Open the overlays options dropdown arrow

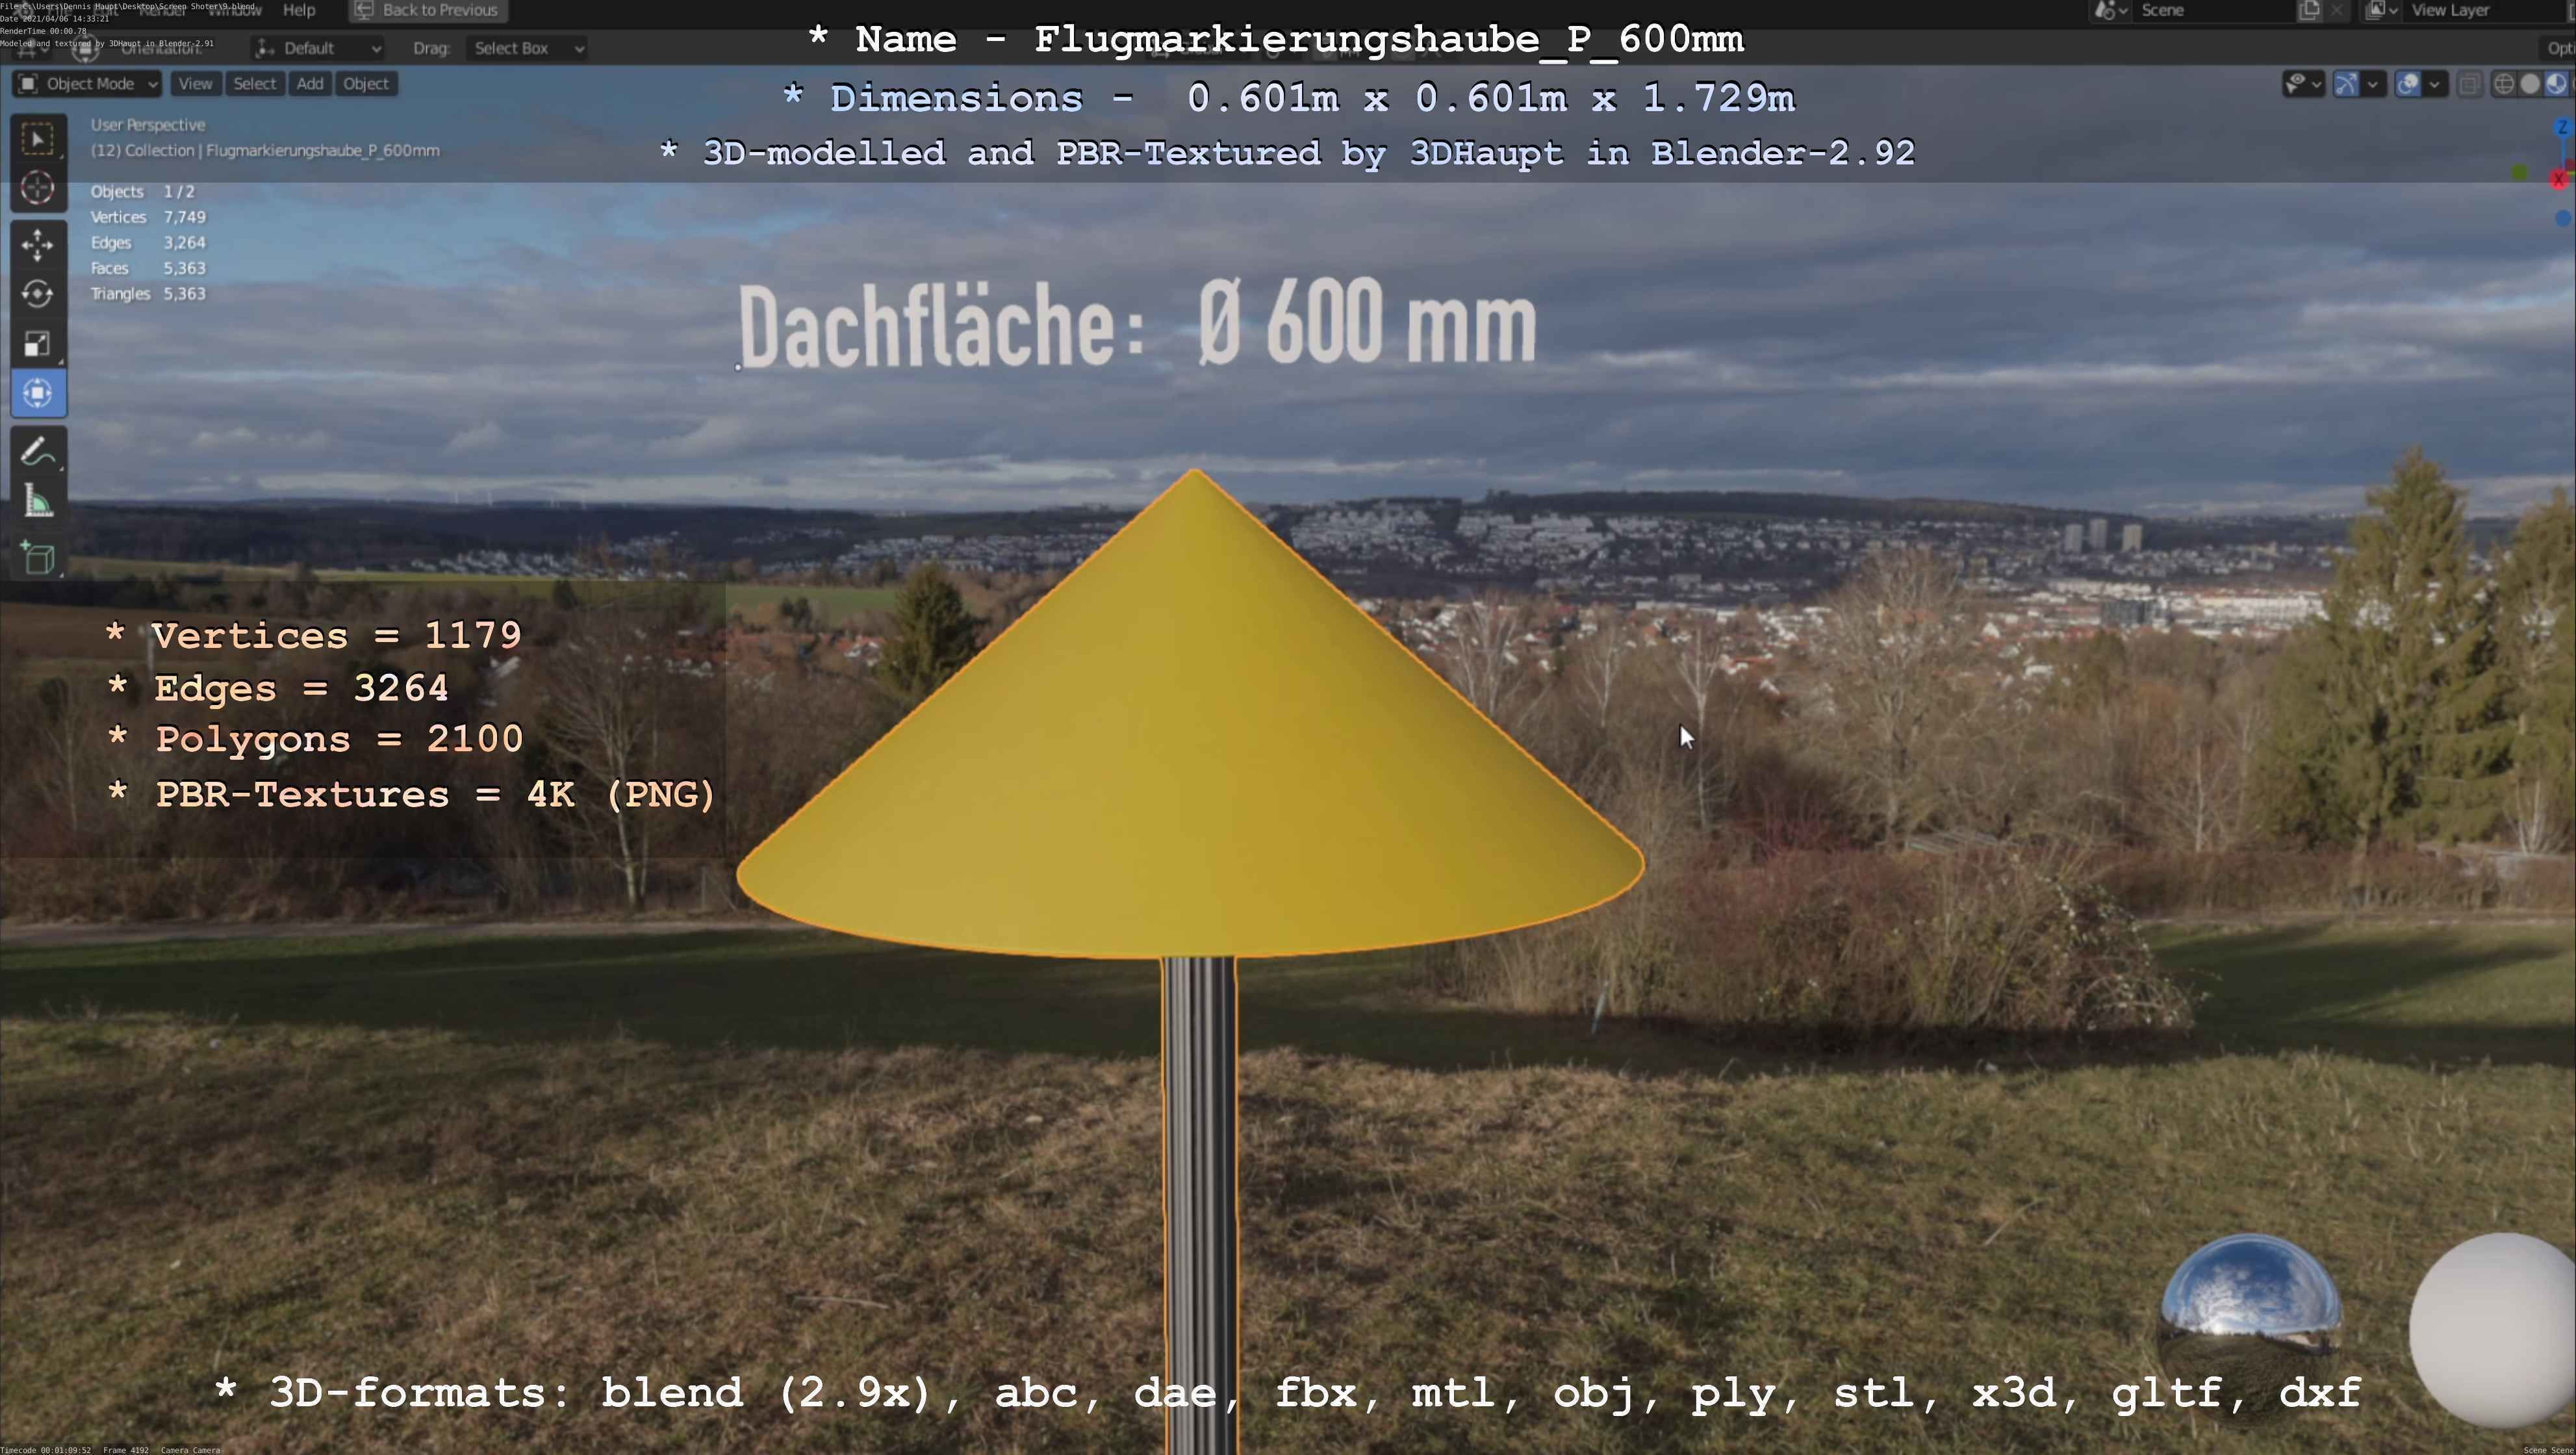(x=2435, y=84)
